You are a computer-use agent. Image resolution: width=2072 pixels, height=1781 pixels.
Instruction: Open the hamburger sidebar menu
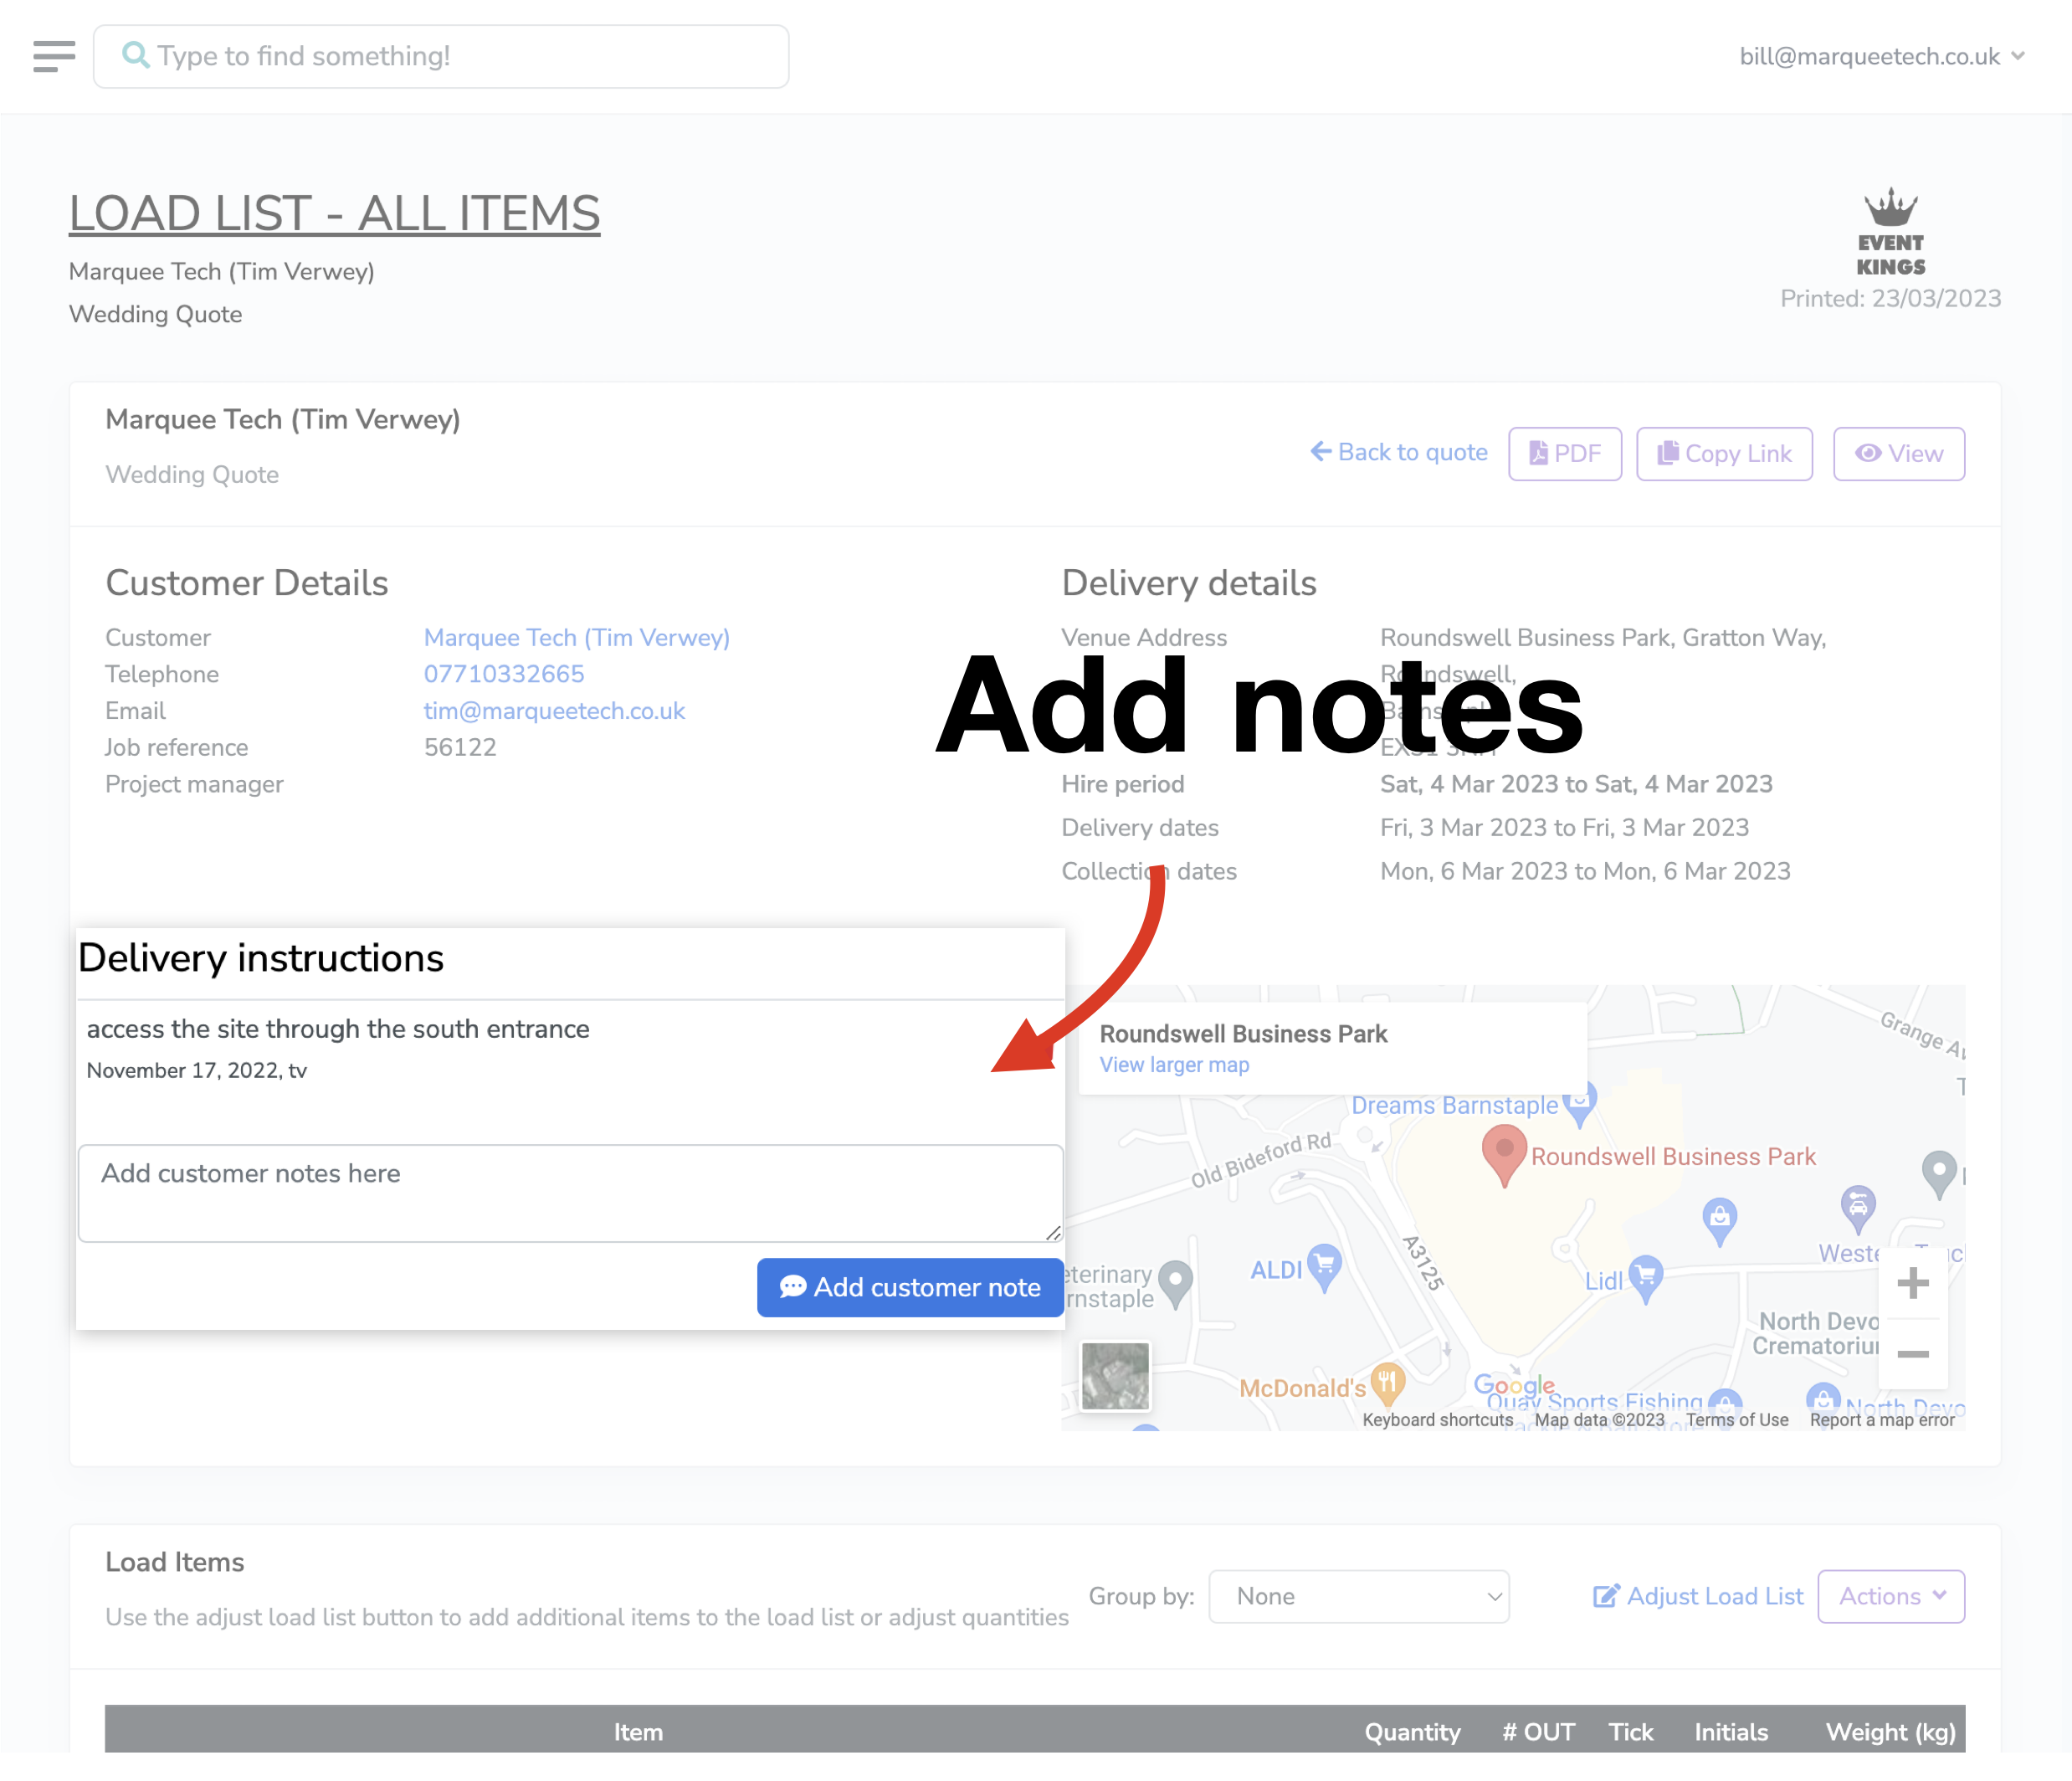click(54, 56)
